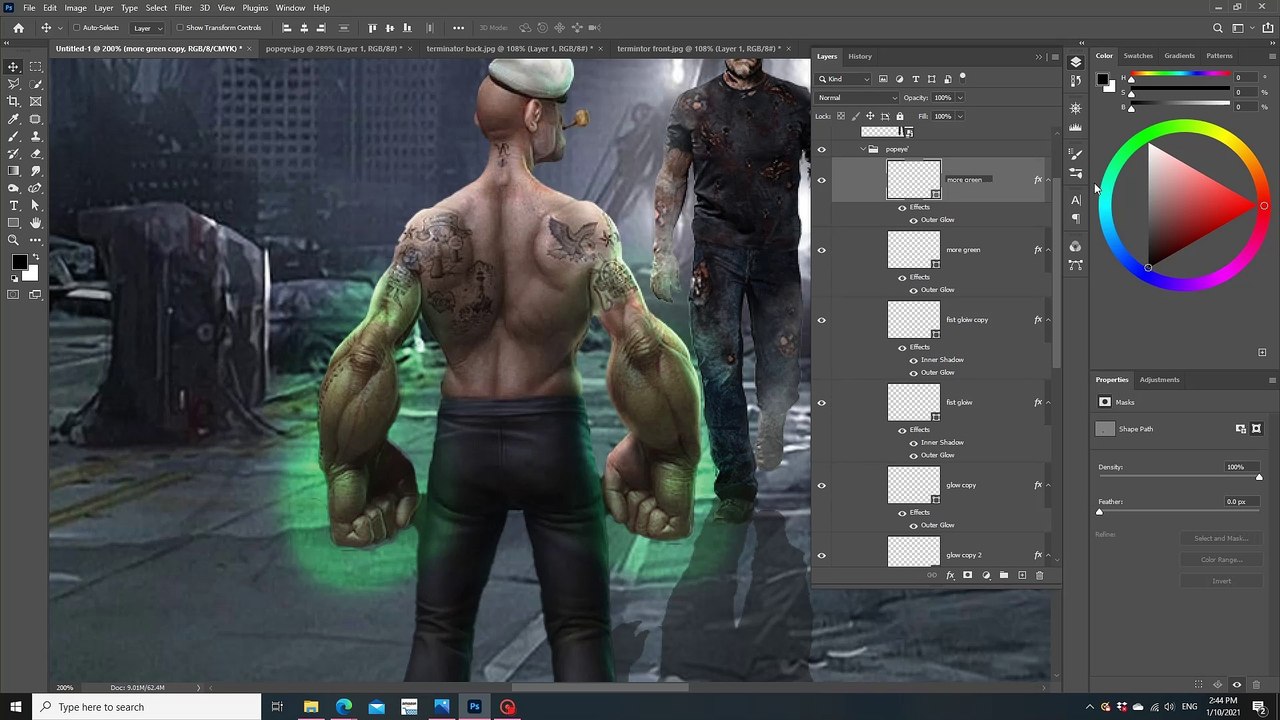Viewport: 1280px width, 720px height.
Task: Select the Hand tool
Action: [x=36, y=223]
